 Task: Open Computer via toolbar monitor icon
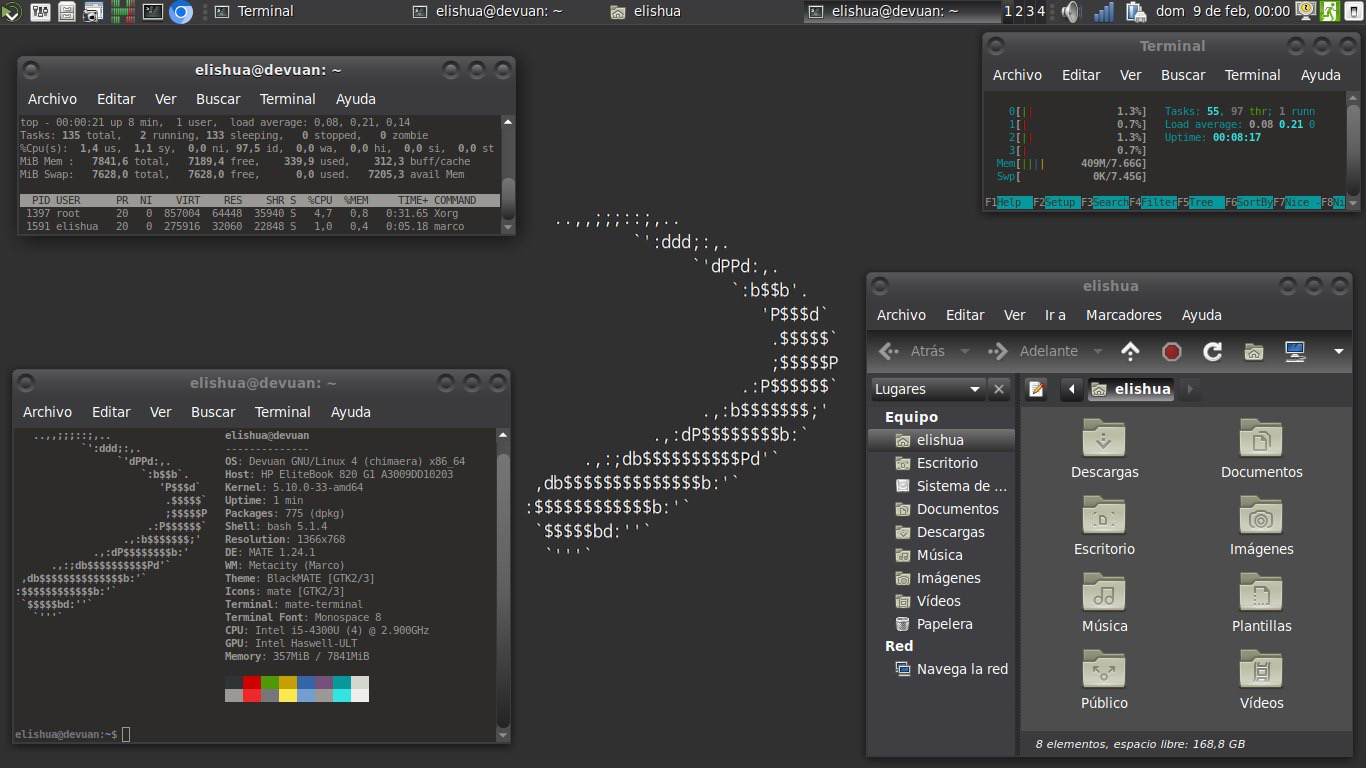pyautogui.click(x=1295, y=351)
